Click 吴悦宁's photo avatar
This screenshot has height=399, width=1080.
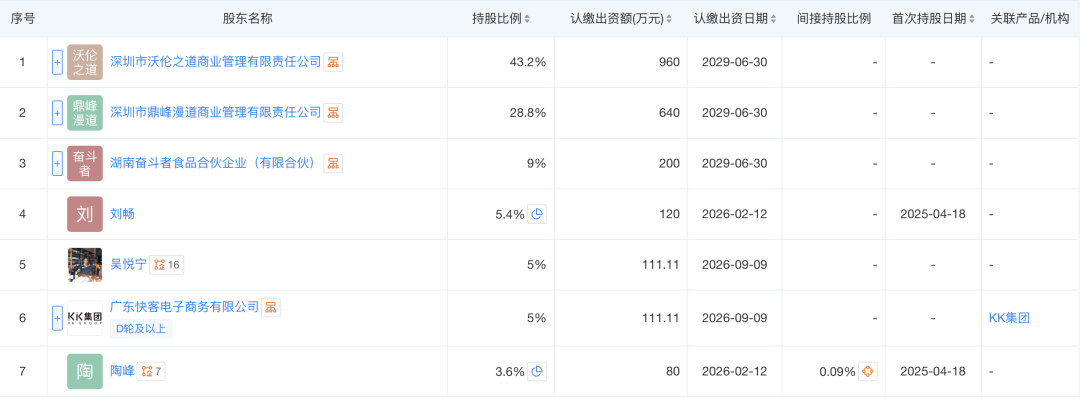[x=85, y=265]
